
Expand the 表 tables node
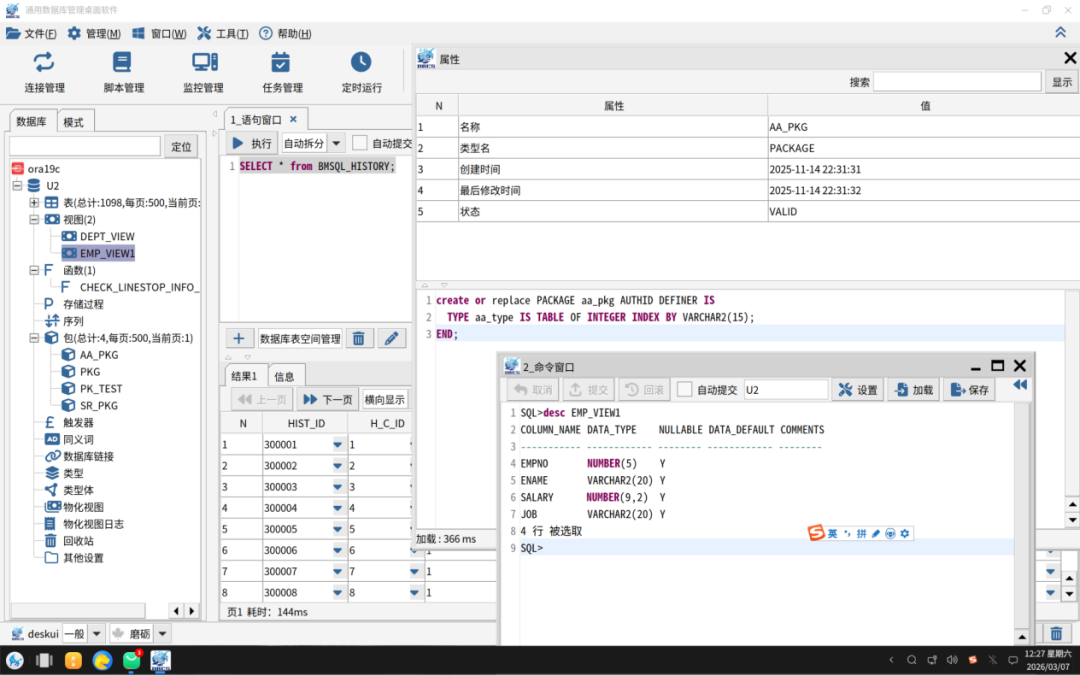point(34,203)
